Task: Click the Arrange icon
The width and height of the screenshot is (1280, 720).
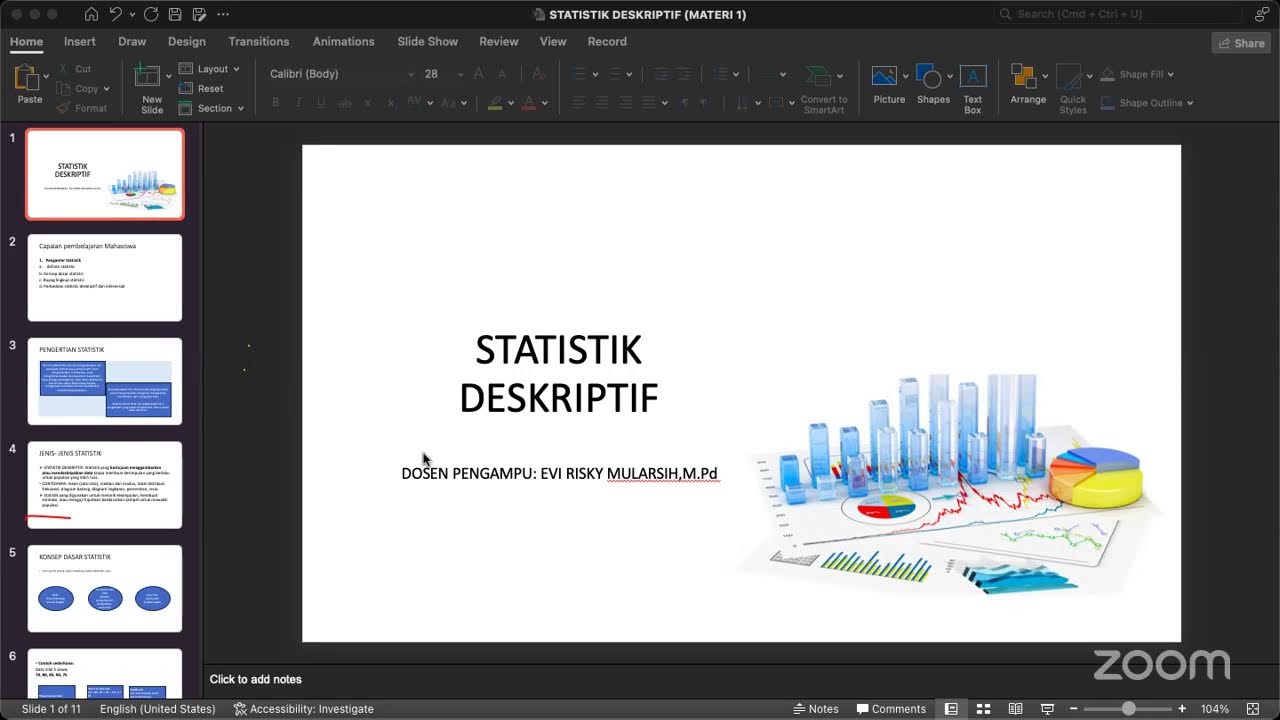Action: 1023,77
